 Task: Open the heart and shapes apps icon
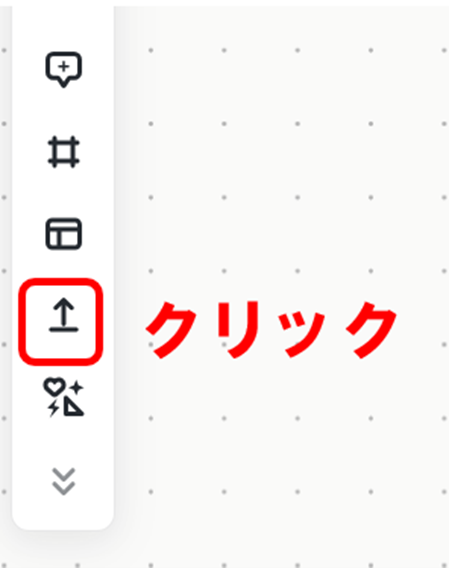[64, 397]
